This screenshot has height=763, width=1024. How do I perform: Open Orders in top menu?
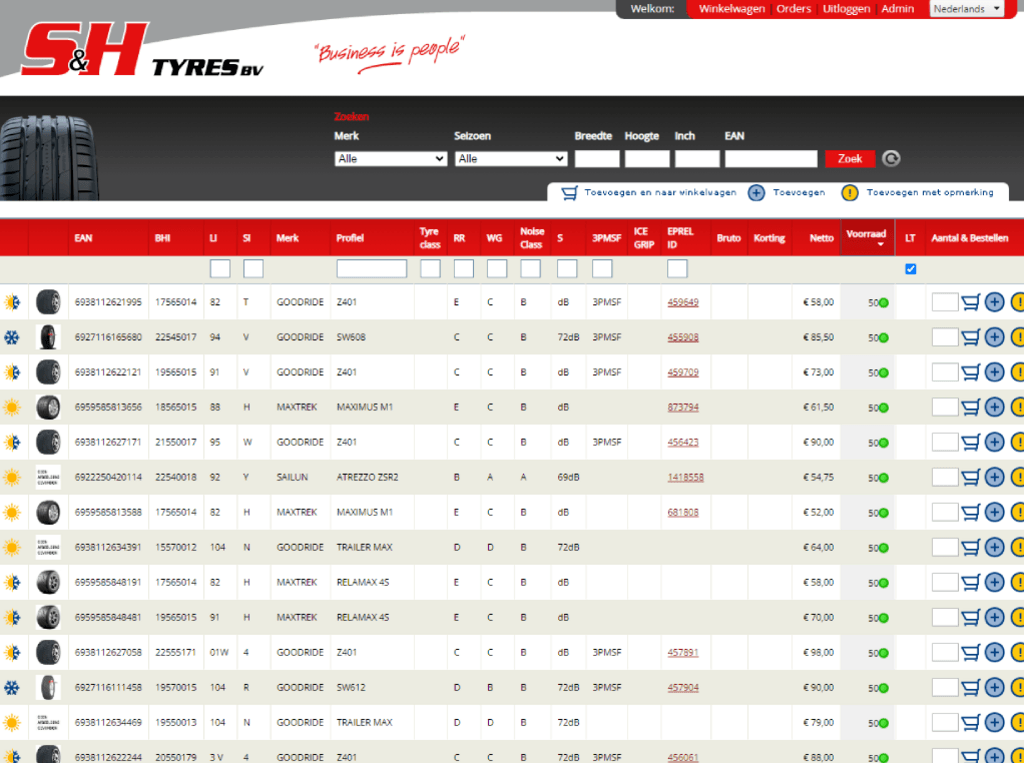pos(793,8)
